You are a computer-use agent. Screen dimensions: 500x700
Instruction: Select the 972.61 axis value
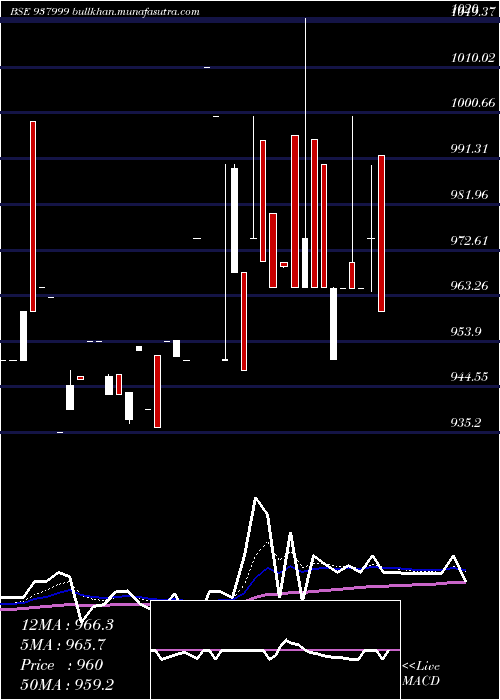click(469, 241)
